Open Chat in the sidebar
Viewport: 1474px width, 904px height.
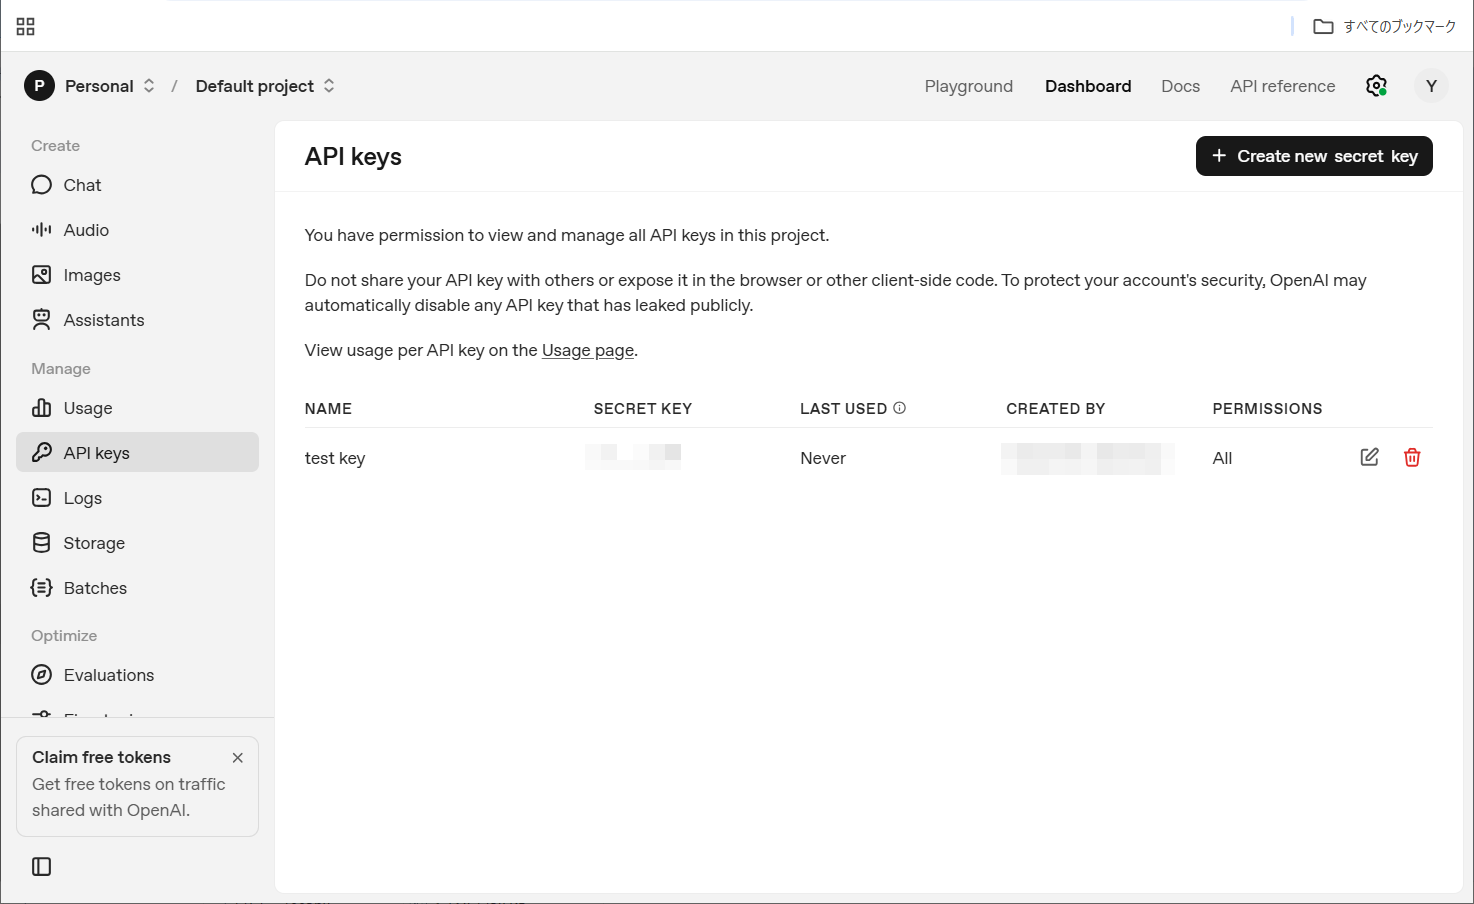[82, 185]
